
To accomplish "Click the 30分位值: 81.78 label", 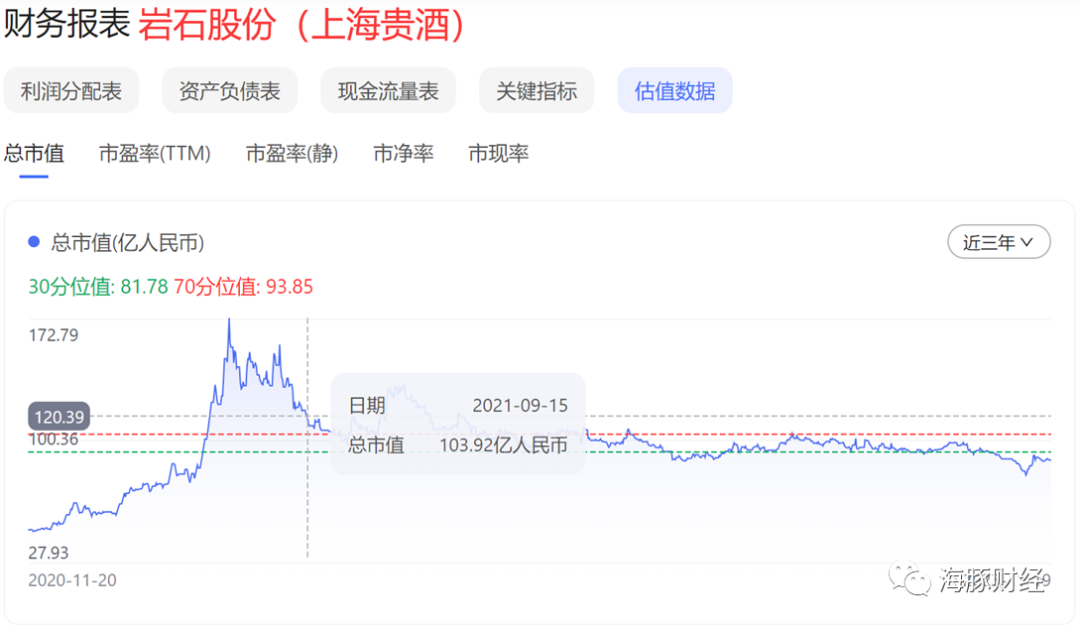I will pyautogui.click(x=98, y=286).
